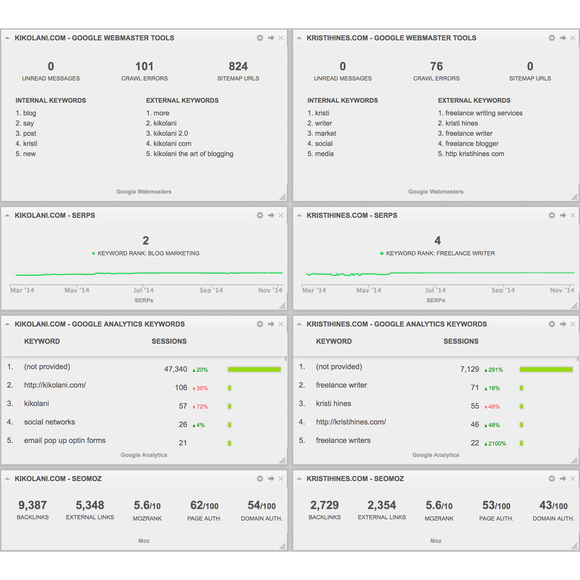580x580 pixels.
Task: Click share arrow on Kikolani.com Google Webmaster Tools widget
Action: (271, 38)
